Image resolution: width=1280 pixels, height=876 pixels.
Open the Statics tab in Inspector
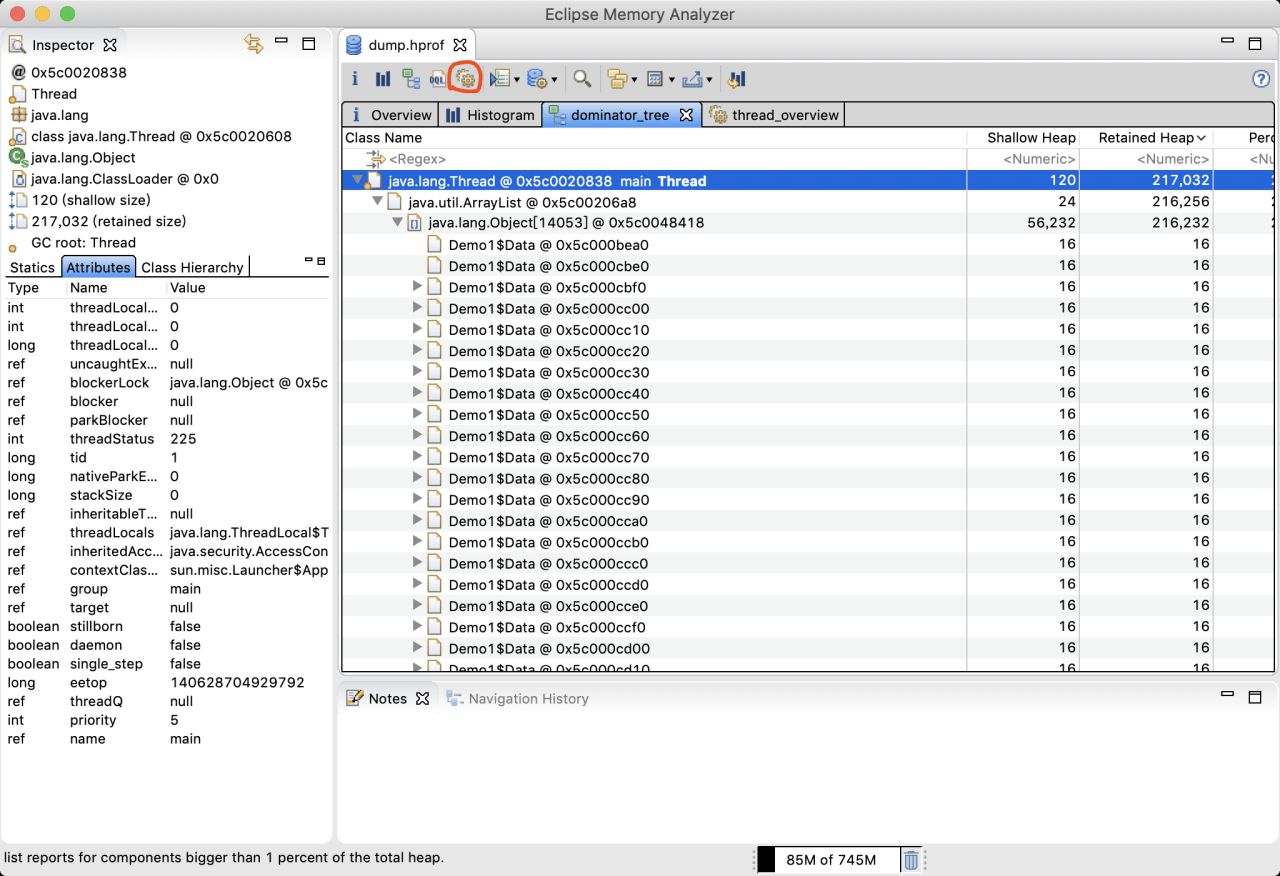point(32,267)
